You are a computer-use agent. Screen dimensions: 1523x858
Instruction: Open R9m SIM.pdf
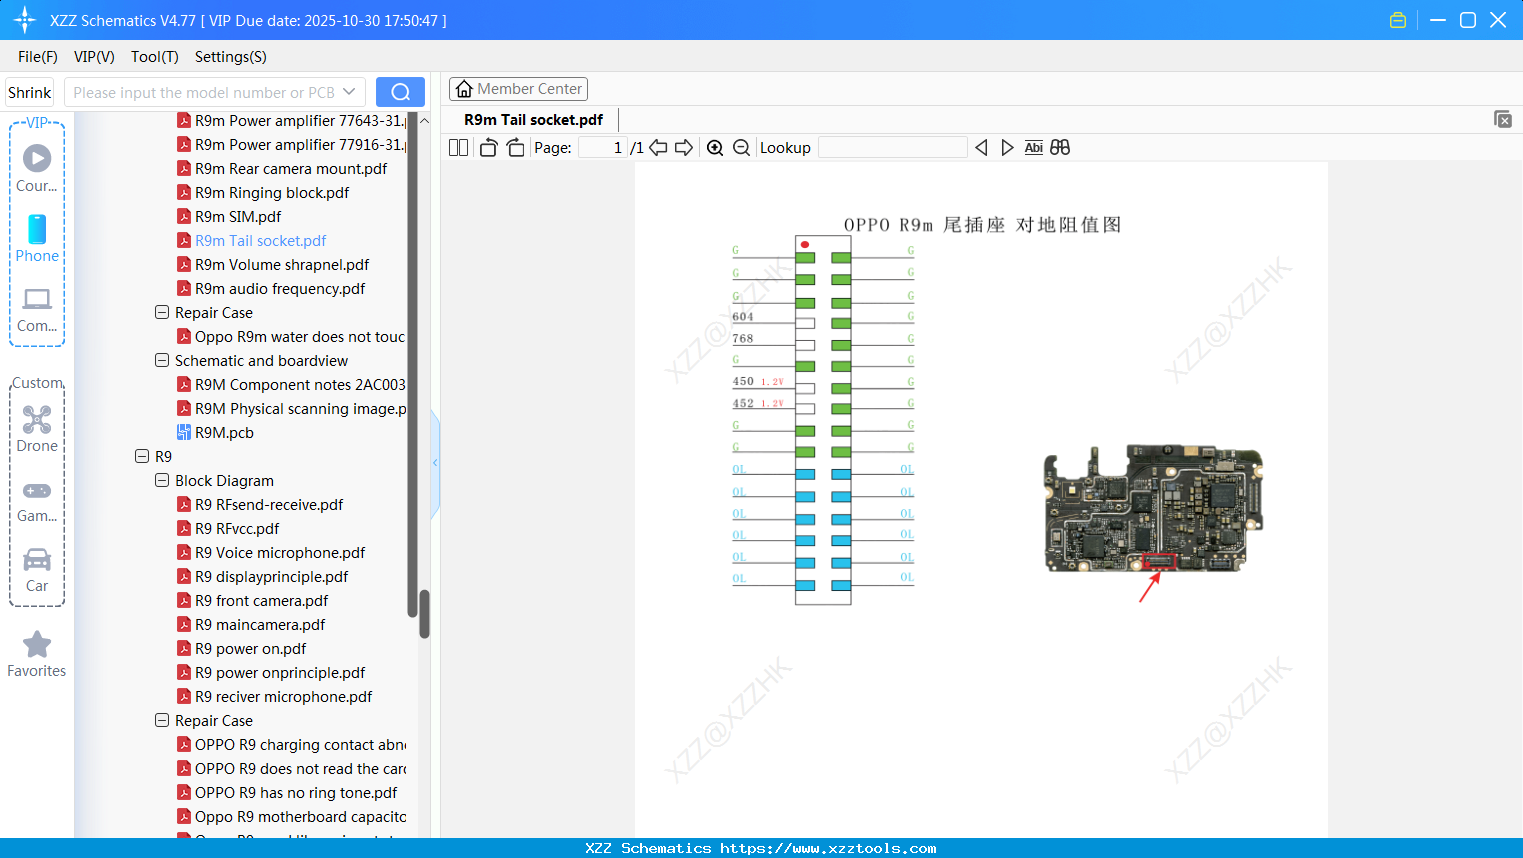238,217
